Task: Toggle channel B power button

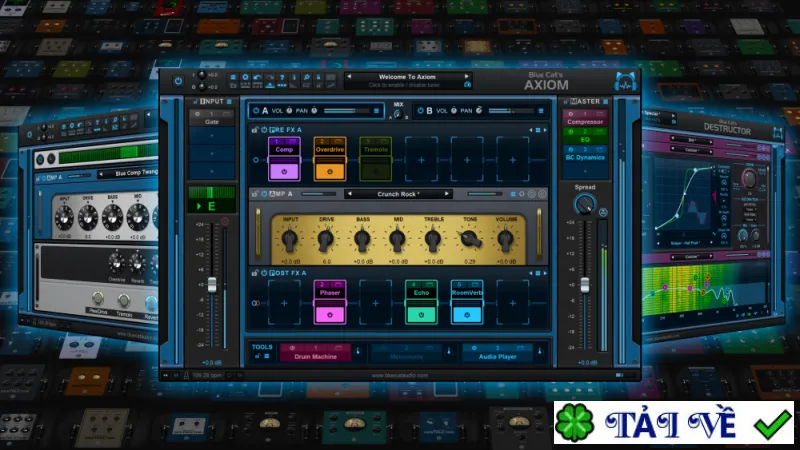Action: tap(420, 110)
